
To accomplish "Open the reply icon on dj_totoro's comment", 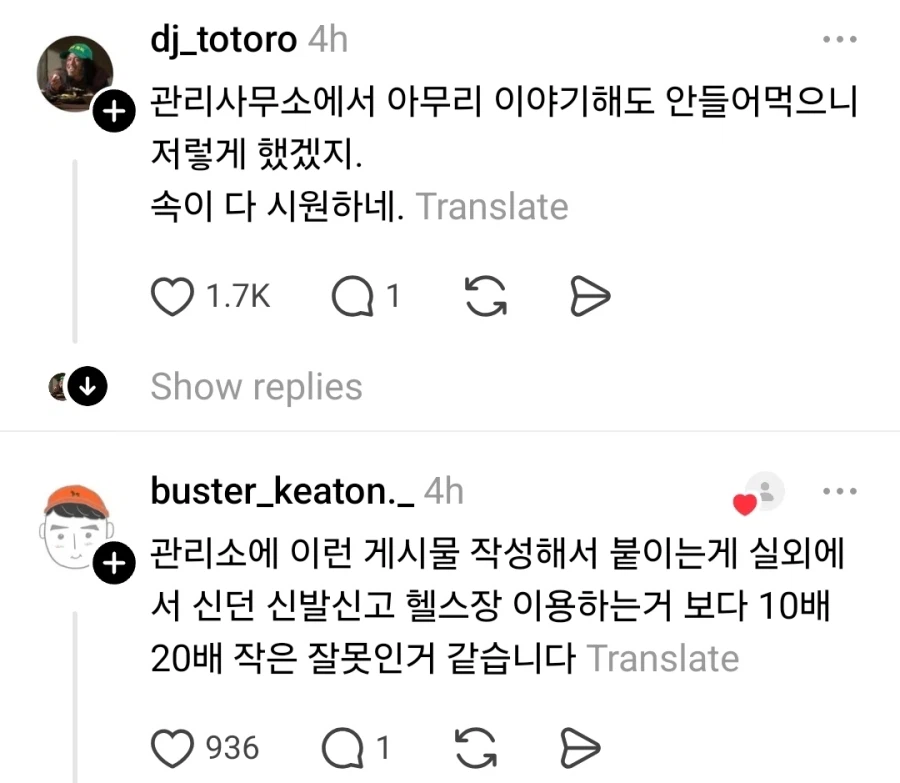I will [x=356, y=296].
